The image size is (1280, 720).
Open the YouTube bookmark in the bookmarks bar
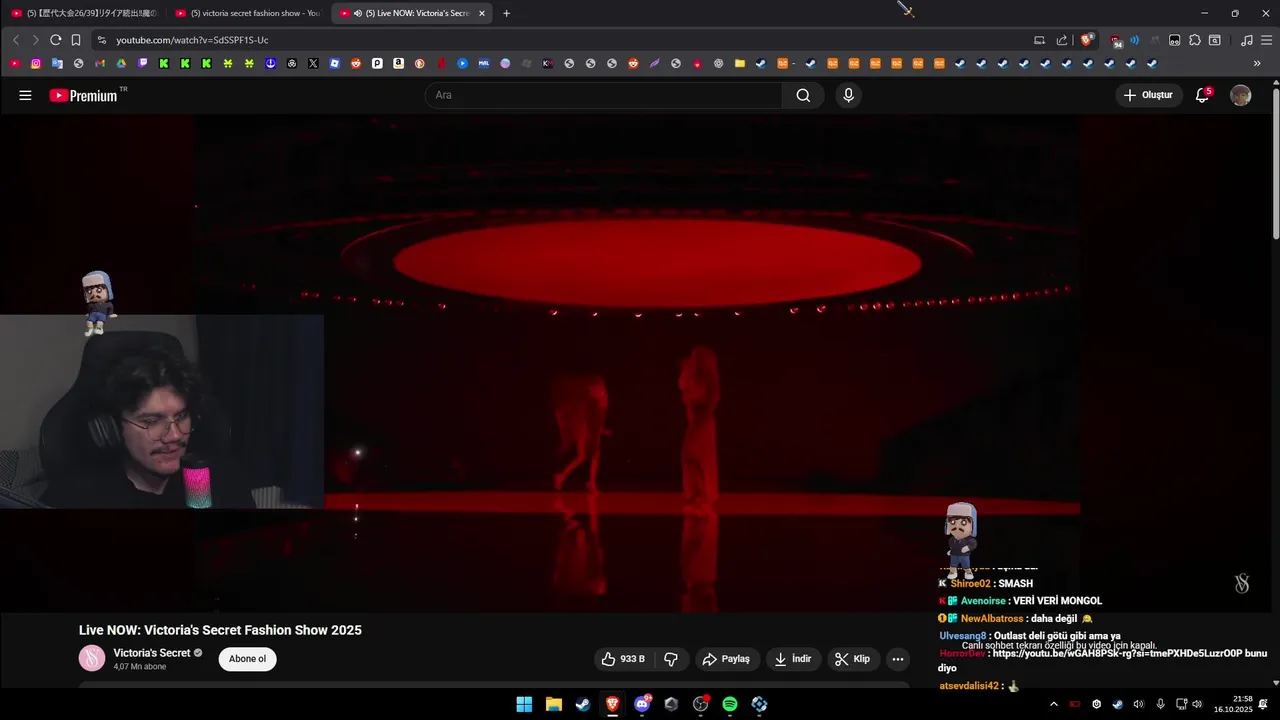(x=15, y=63)
